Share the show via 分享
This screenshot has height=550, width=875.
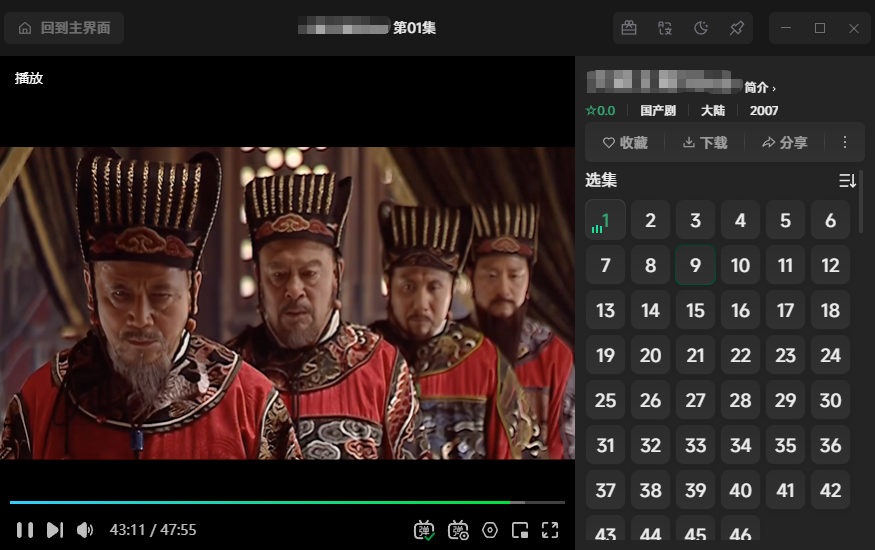(785, 143)
